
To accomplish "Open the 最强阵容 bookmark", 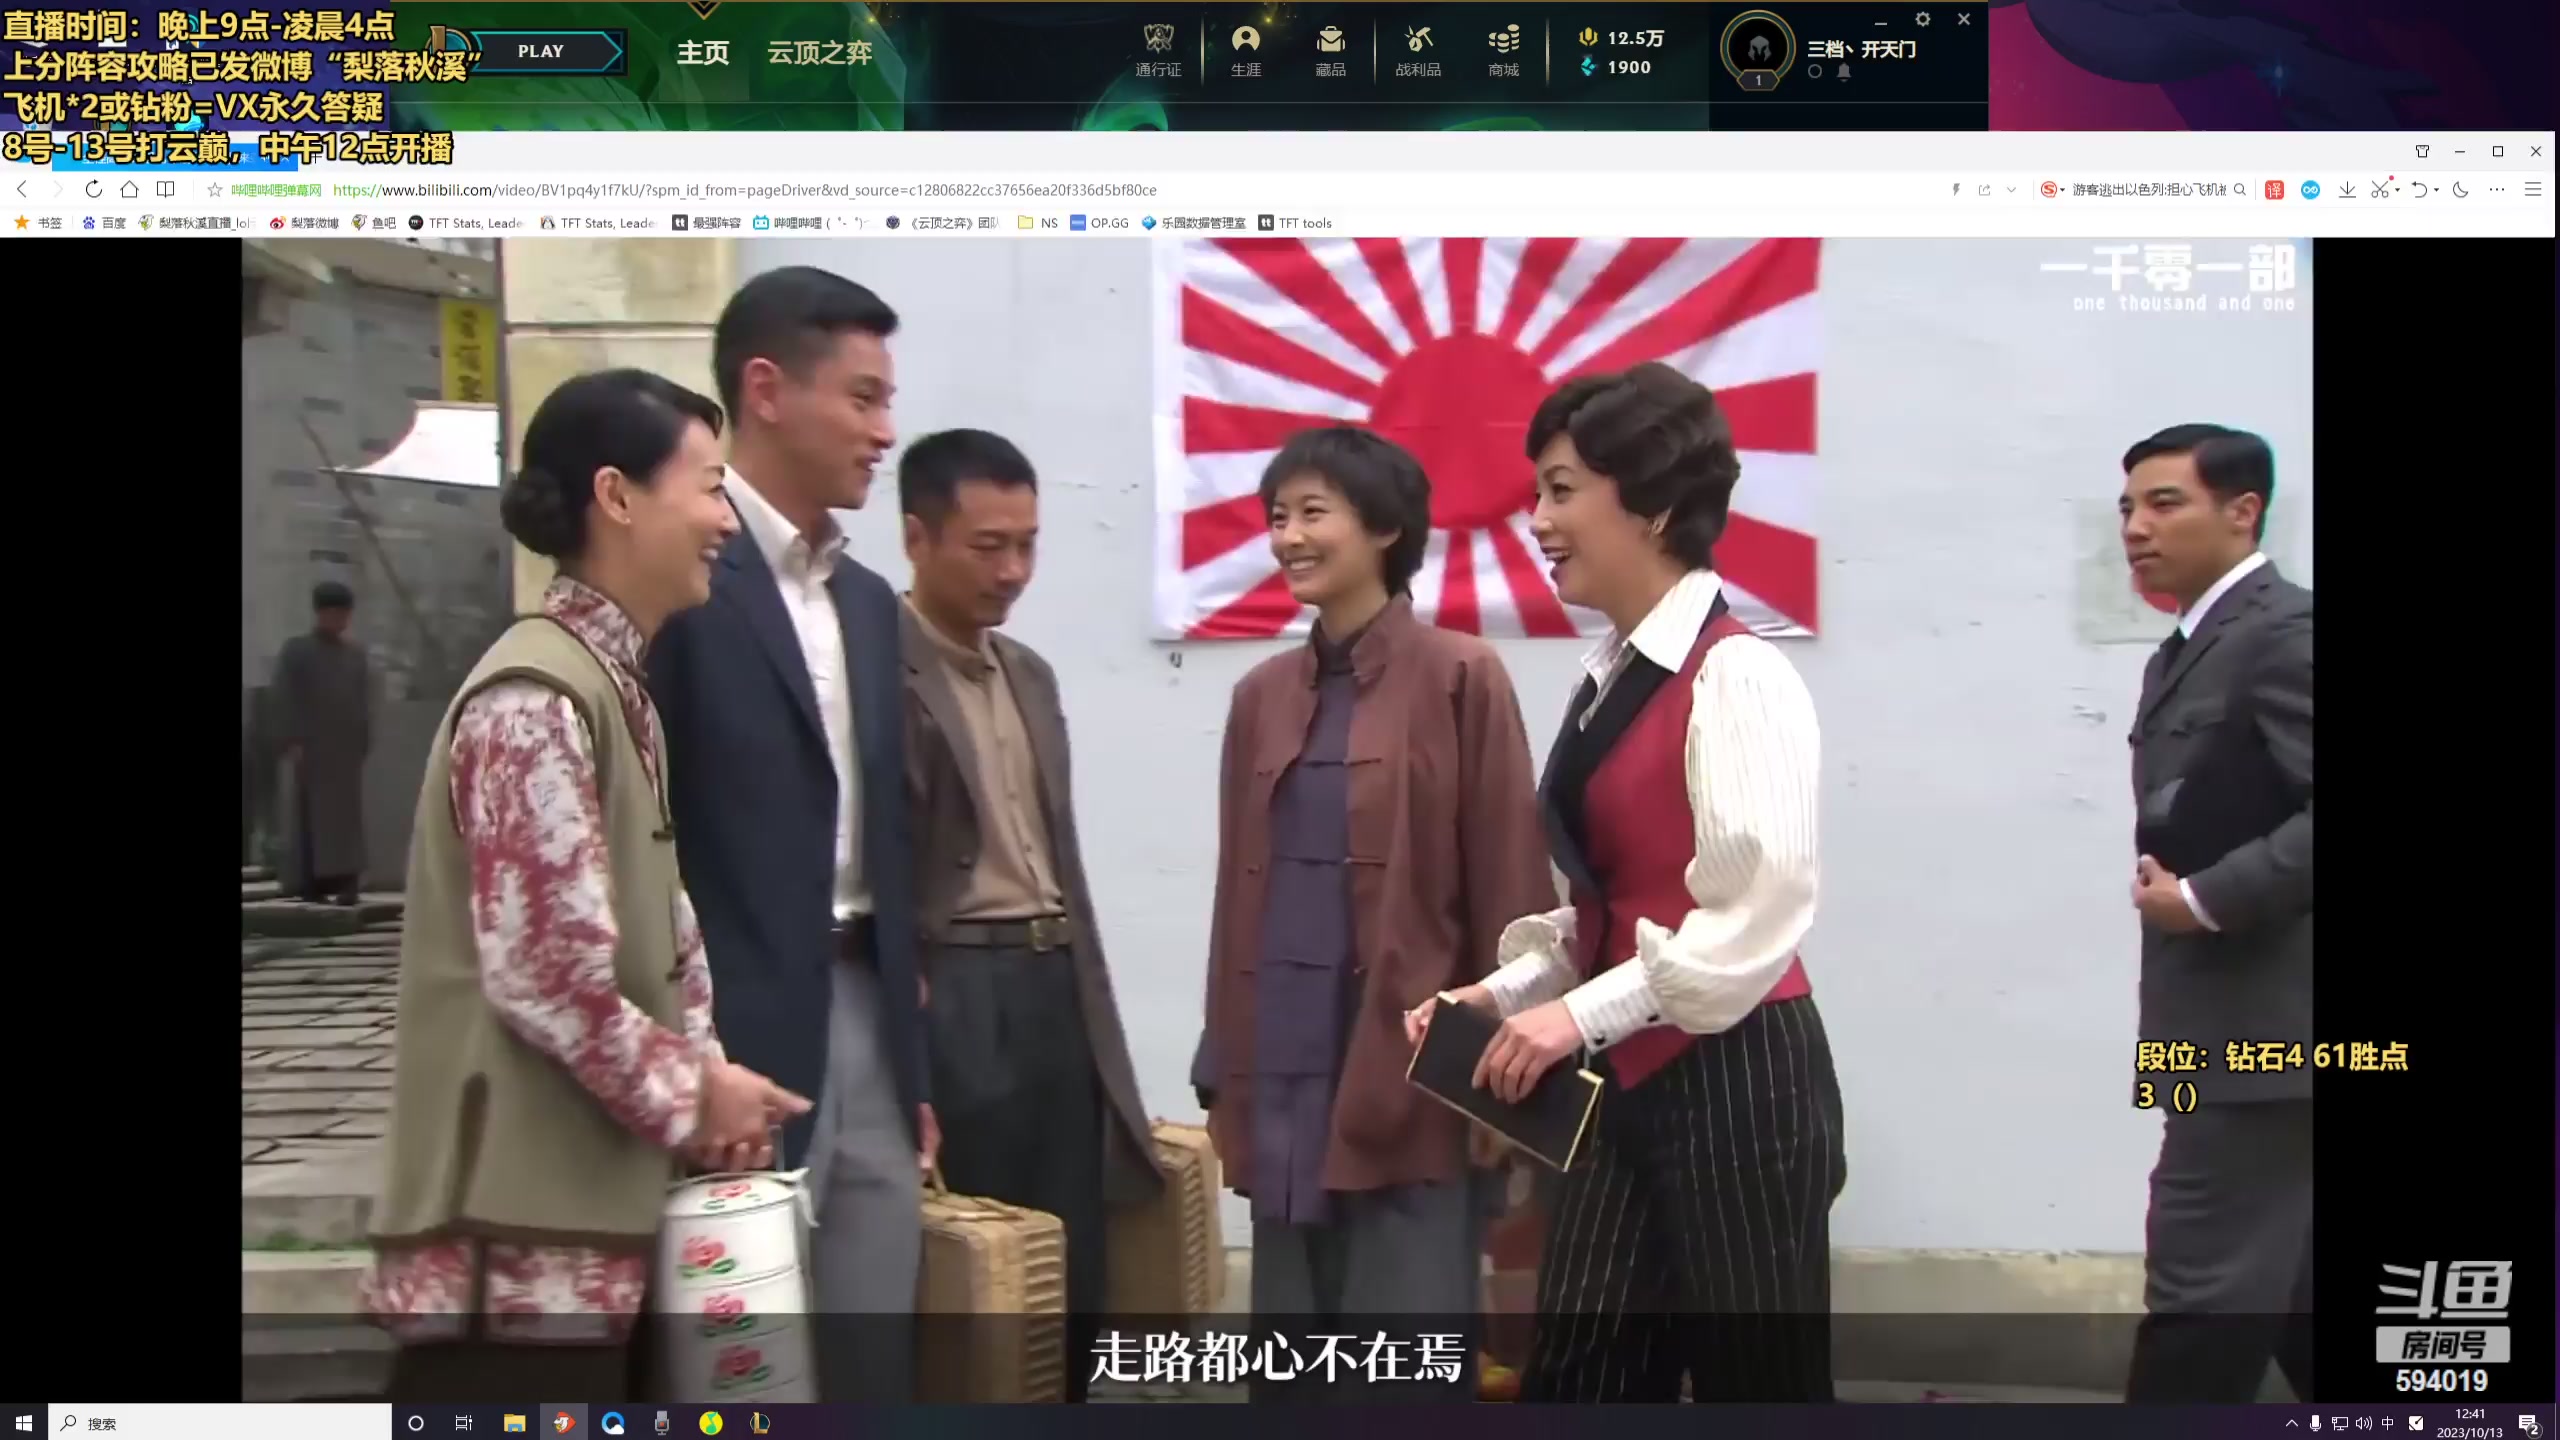I will coord(706,223).
